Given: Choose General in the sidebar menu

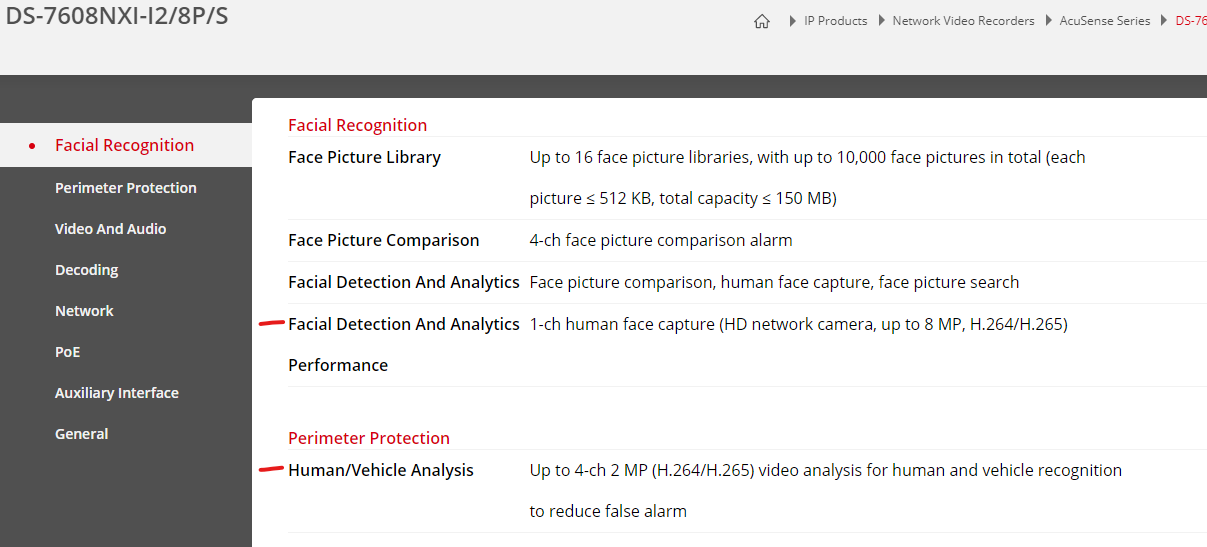Looking at the screenshot, I should click(x=81, y=434).
